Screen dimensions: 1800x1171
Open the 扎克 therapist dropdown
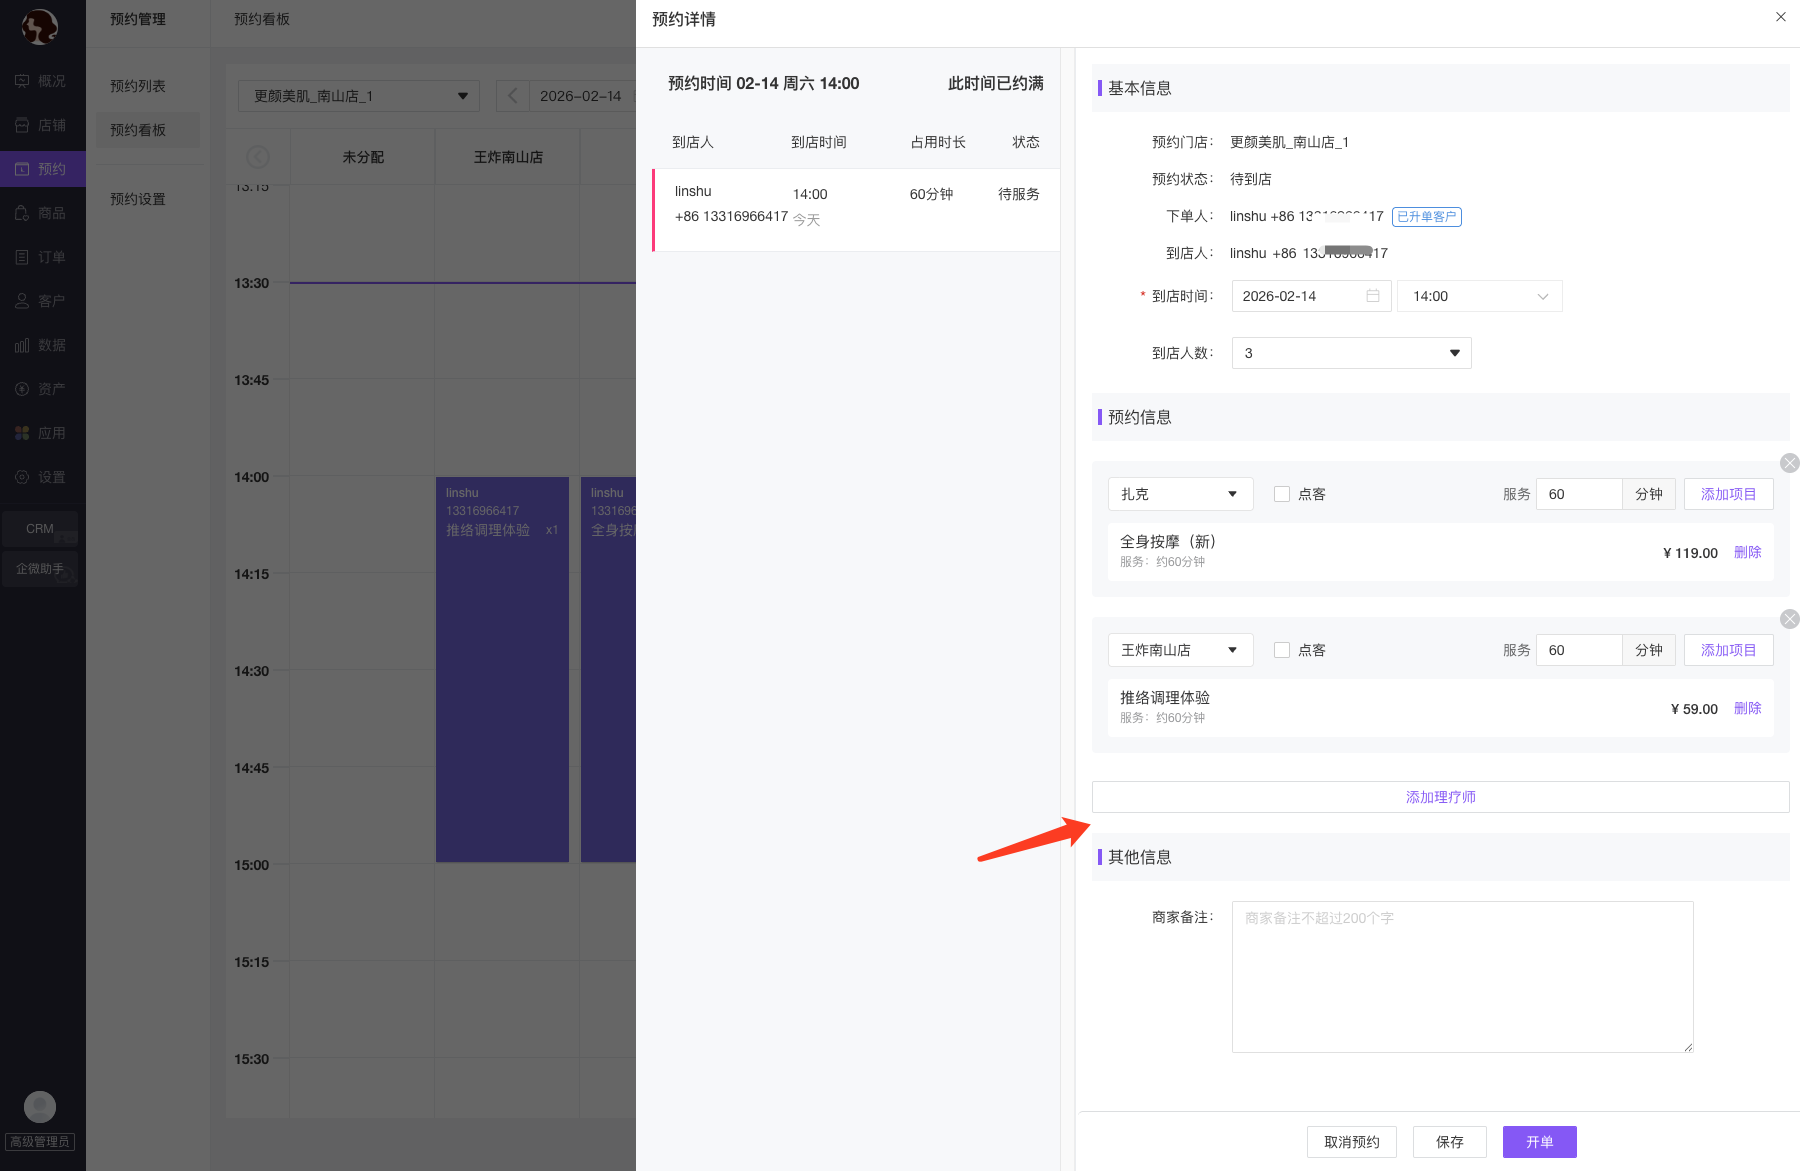tap(1180, 494)
